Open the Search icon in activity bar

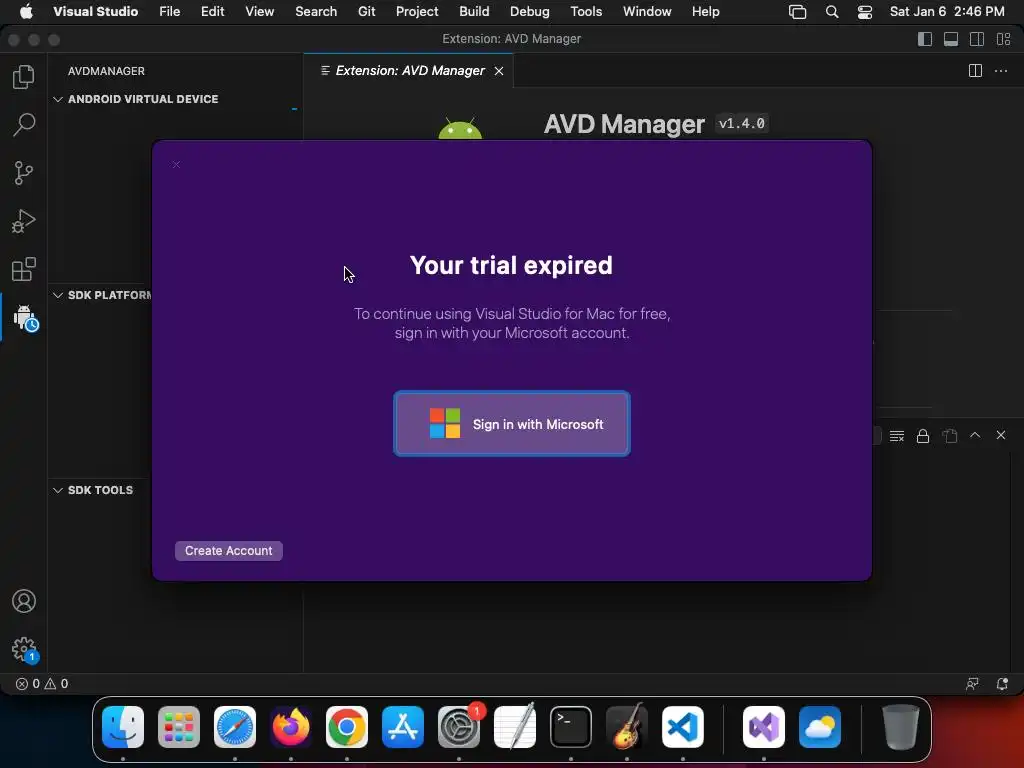coord(24,124)
